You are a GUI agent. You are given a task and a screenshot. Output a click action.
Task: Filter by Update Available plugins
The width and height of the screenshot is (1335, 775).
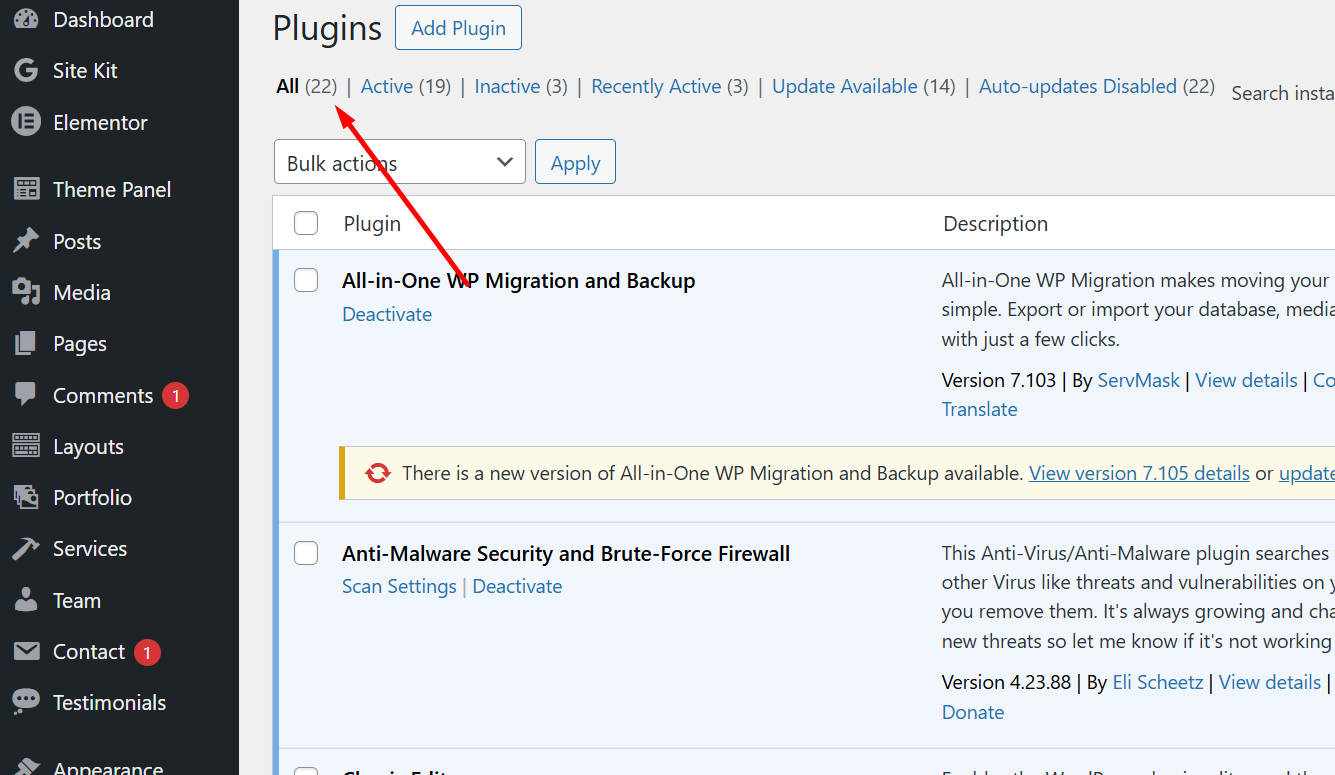(864, 86)
